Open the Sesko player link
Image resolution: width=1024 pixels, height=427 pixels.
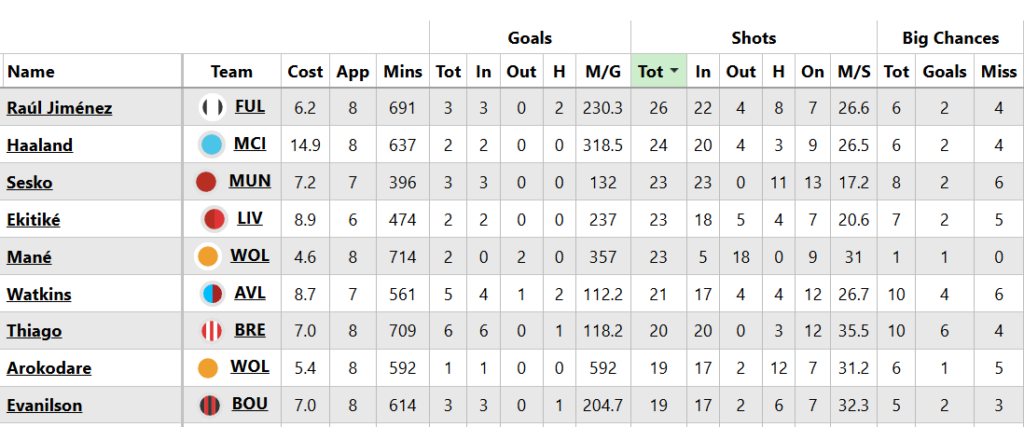tap(30, 182)
